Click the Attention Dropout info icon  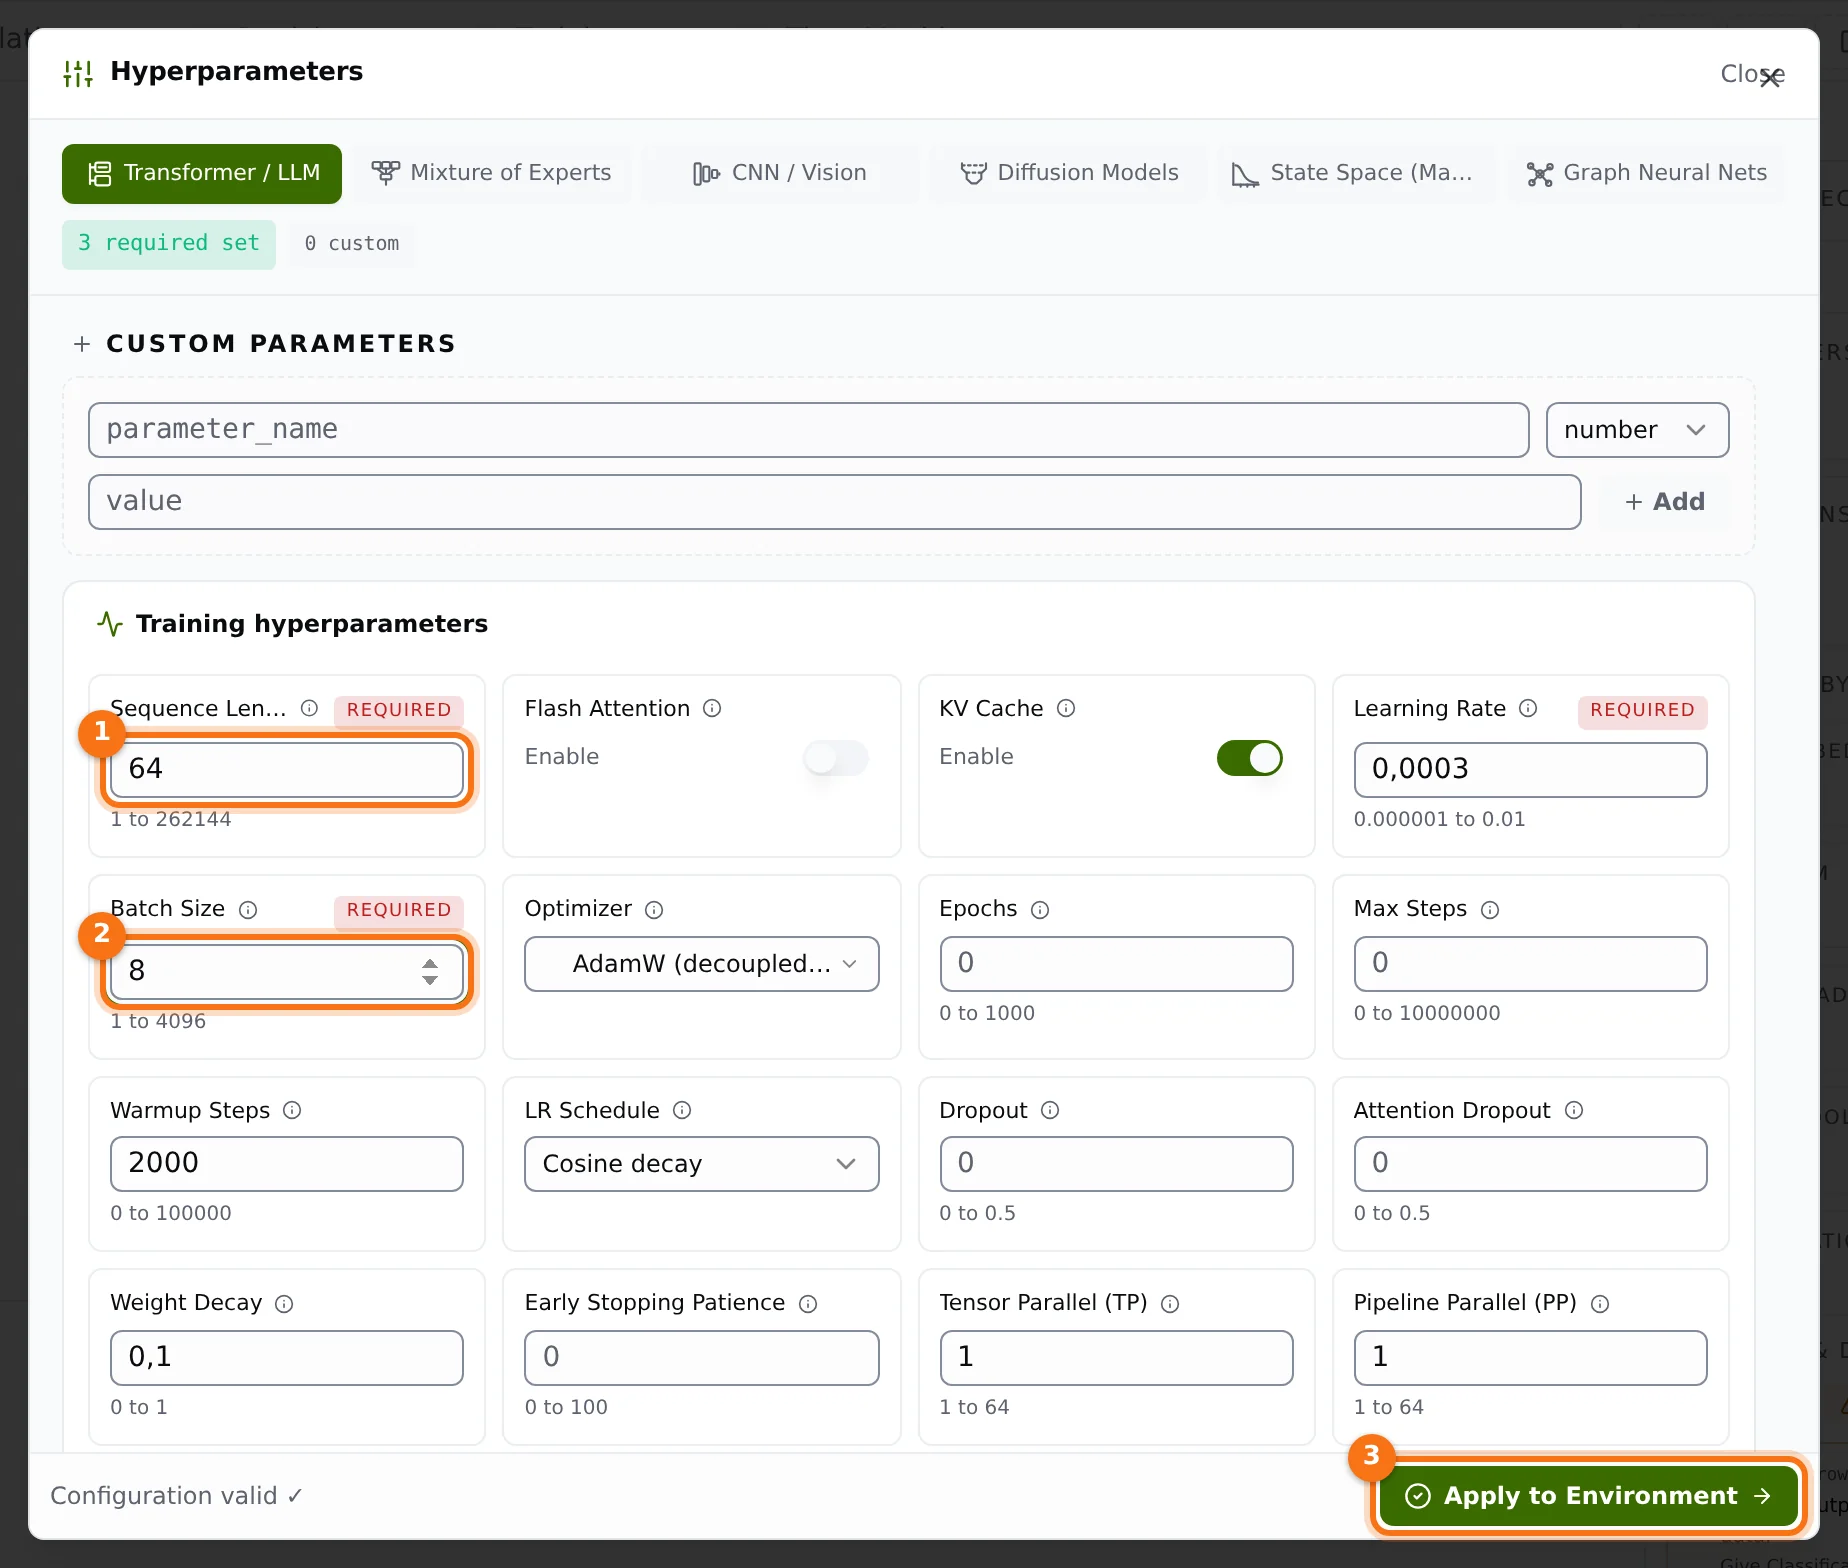coord(1574,1110)
